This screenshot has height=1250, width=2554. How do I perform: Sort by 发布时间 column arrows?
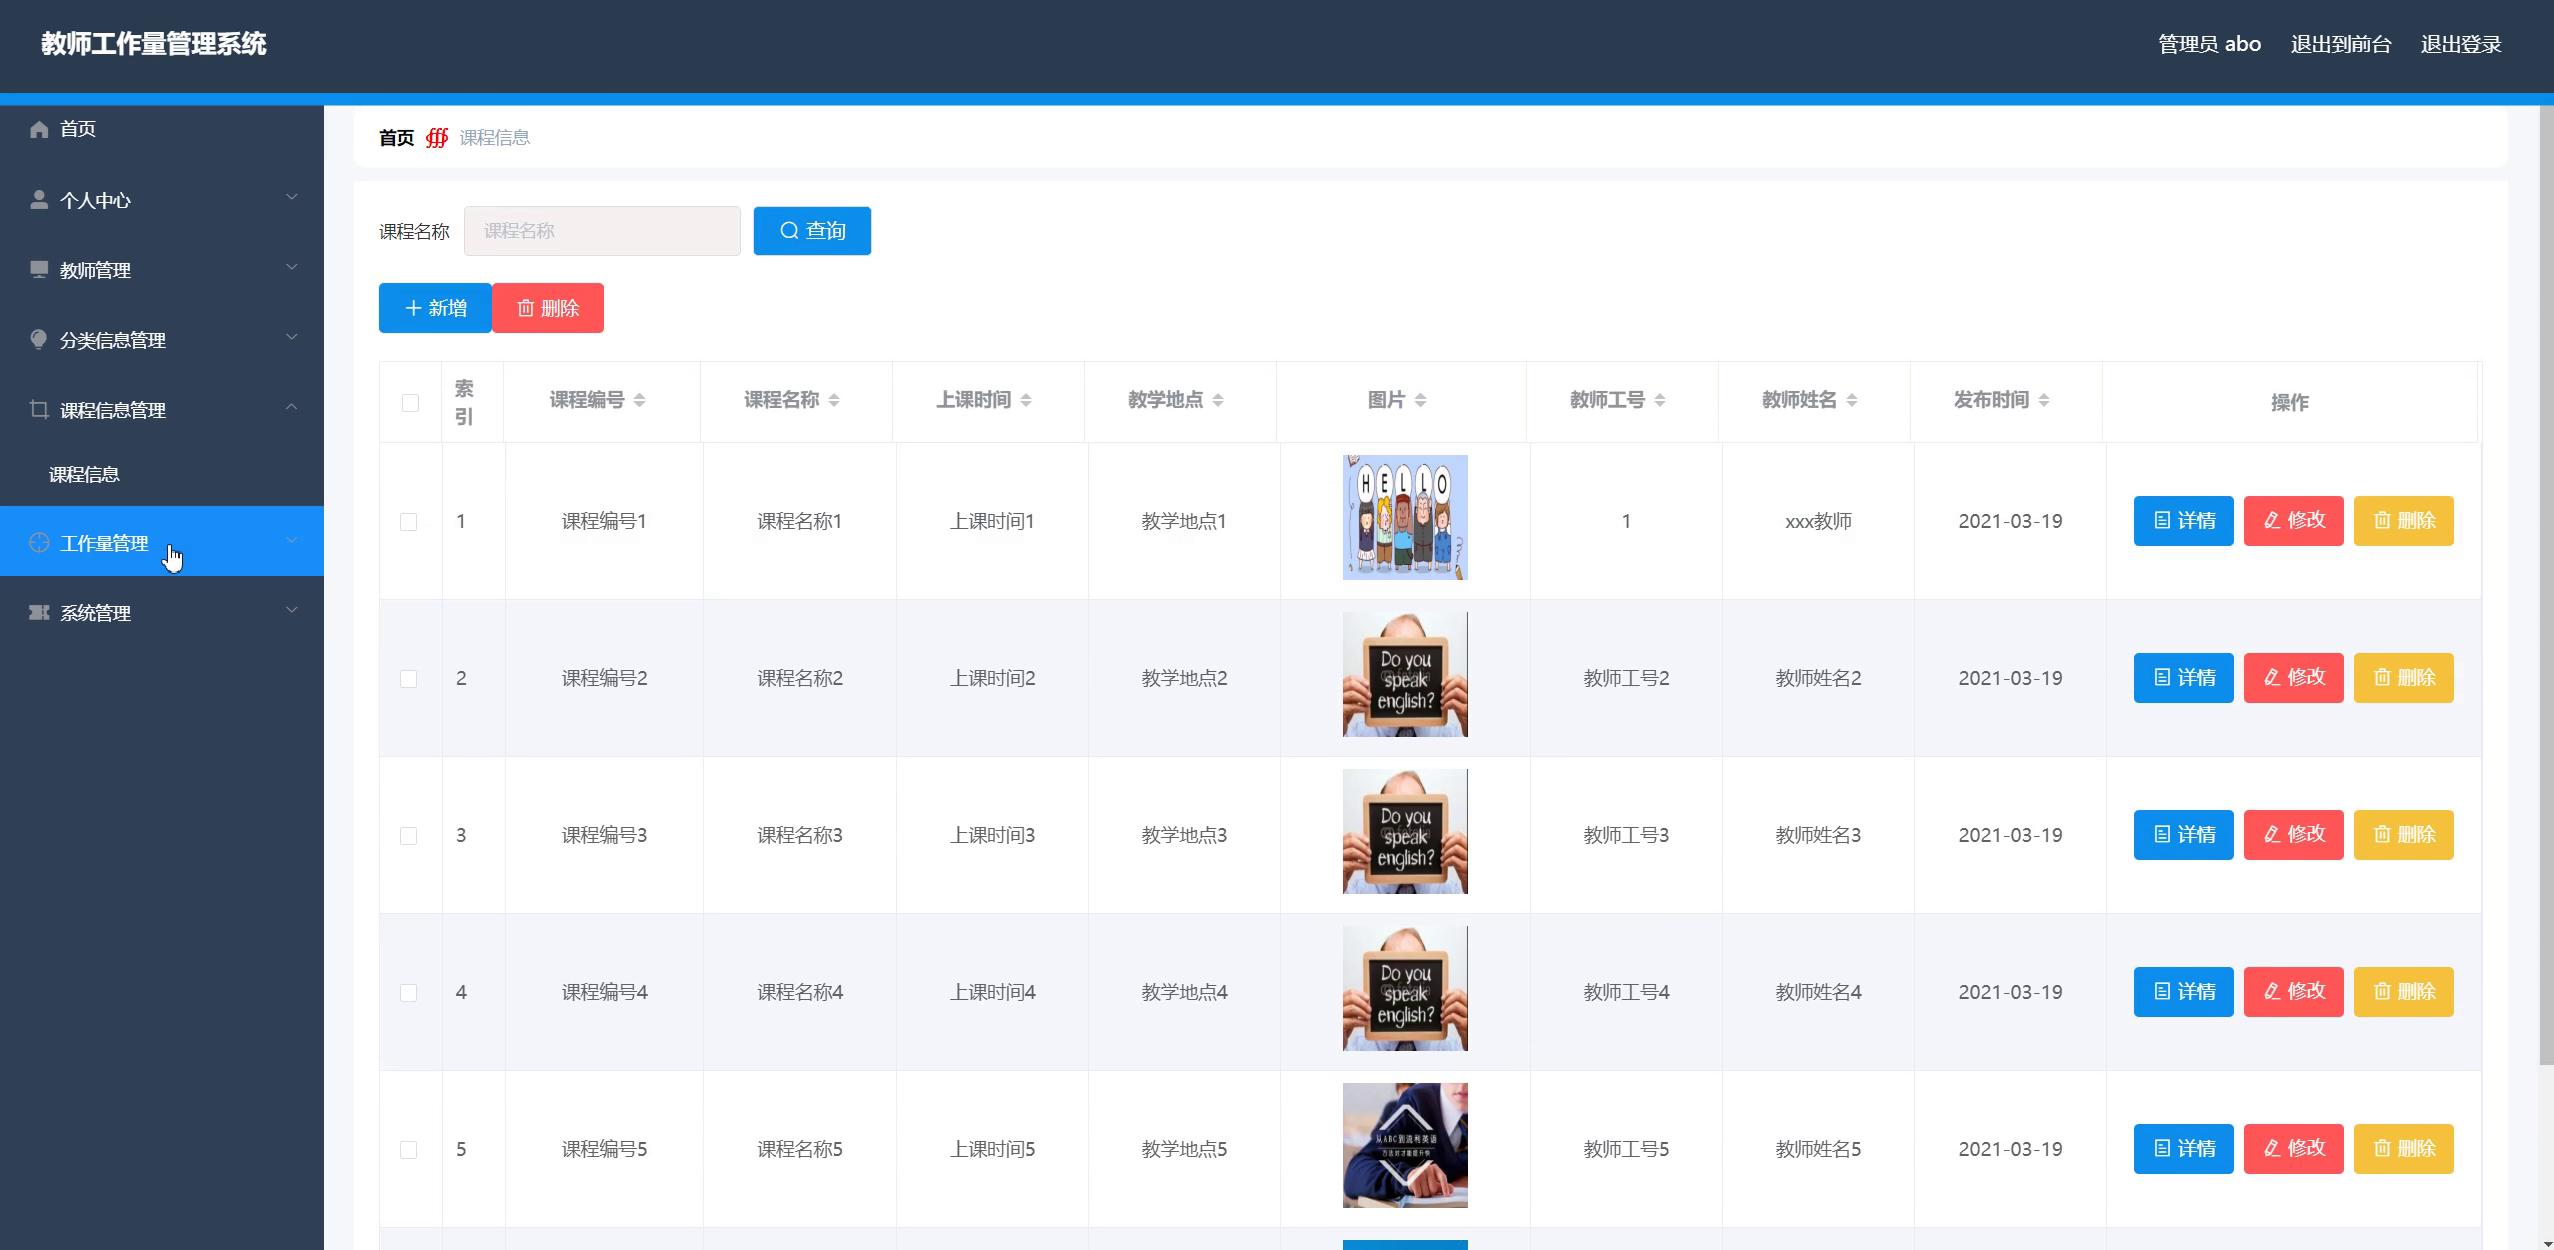click(x=2043, y=401)
